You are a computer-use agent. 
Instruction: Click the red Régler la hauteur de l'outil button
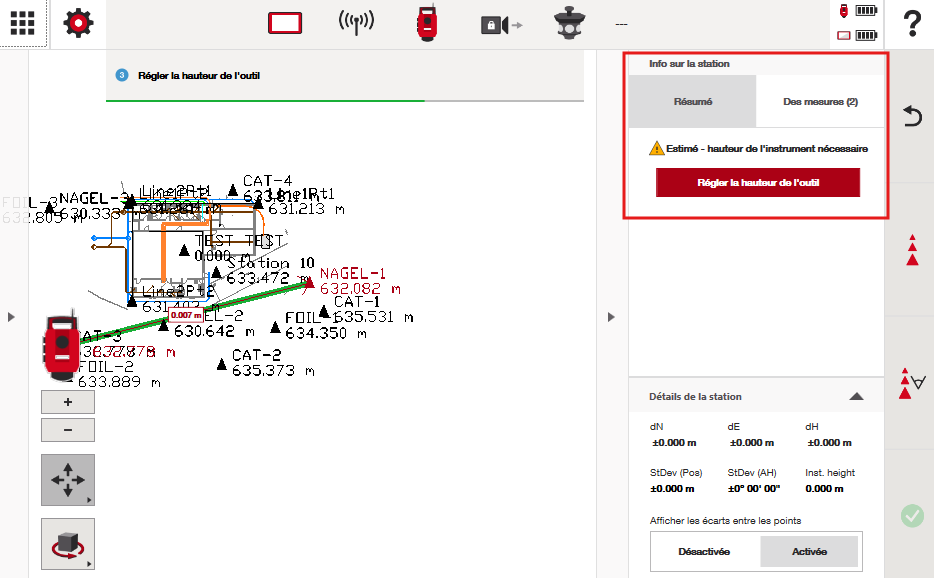757,183
